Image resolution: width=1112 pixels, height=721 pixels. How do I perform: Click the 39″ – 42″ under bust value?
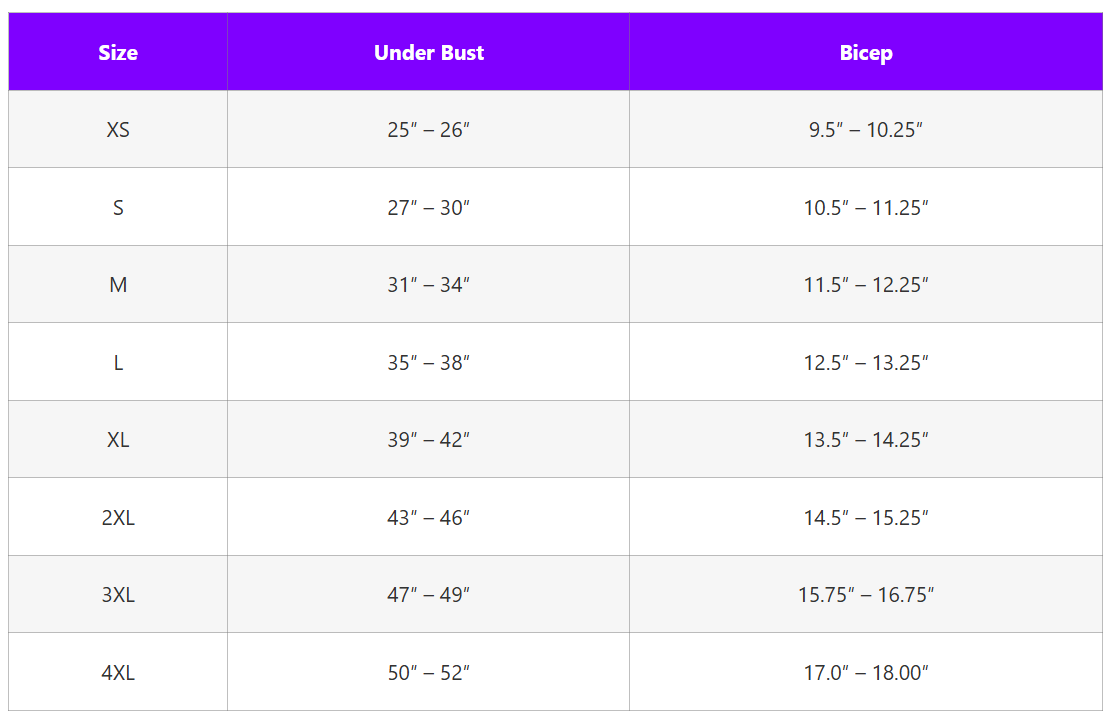click(x=428, y=440)
